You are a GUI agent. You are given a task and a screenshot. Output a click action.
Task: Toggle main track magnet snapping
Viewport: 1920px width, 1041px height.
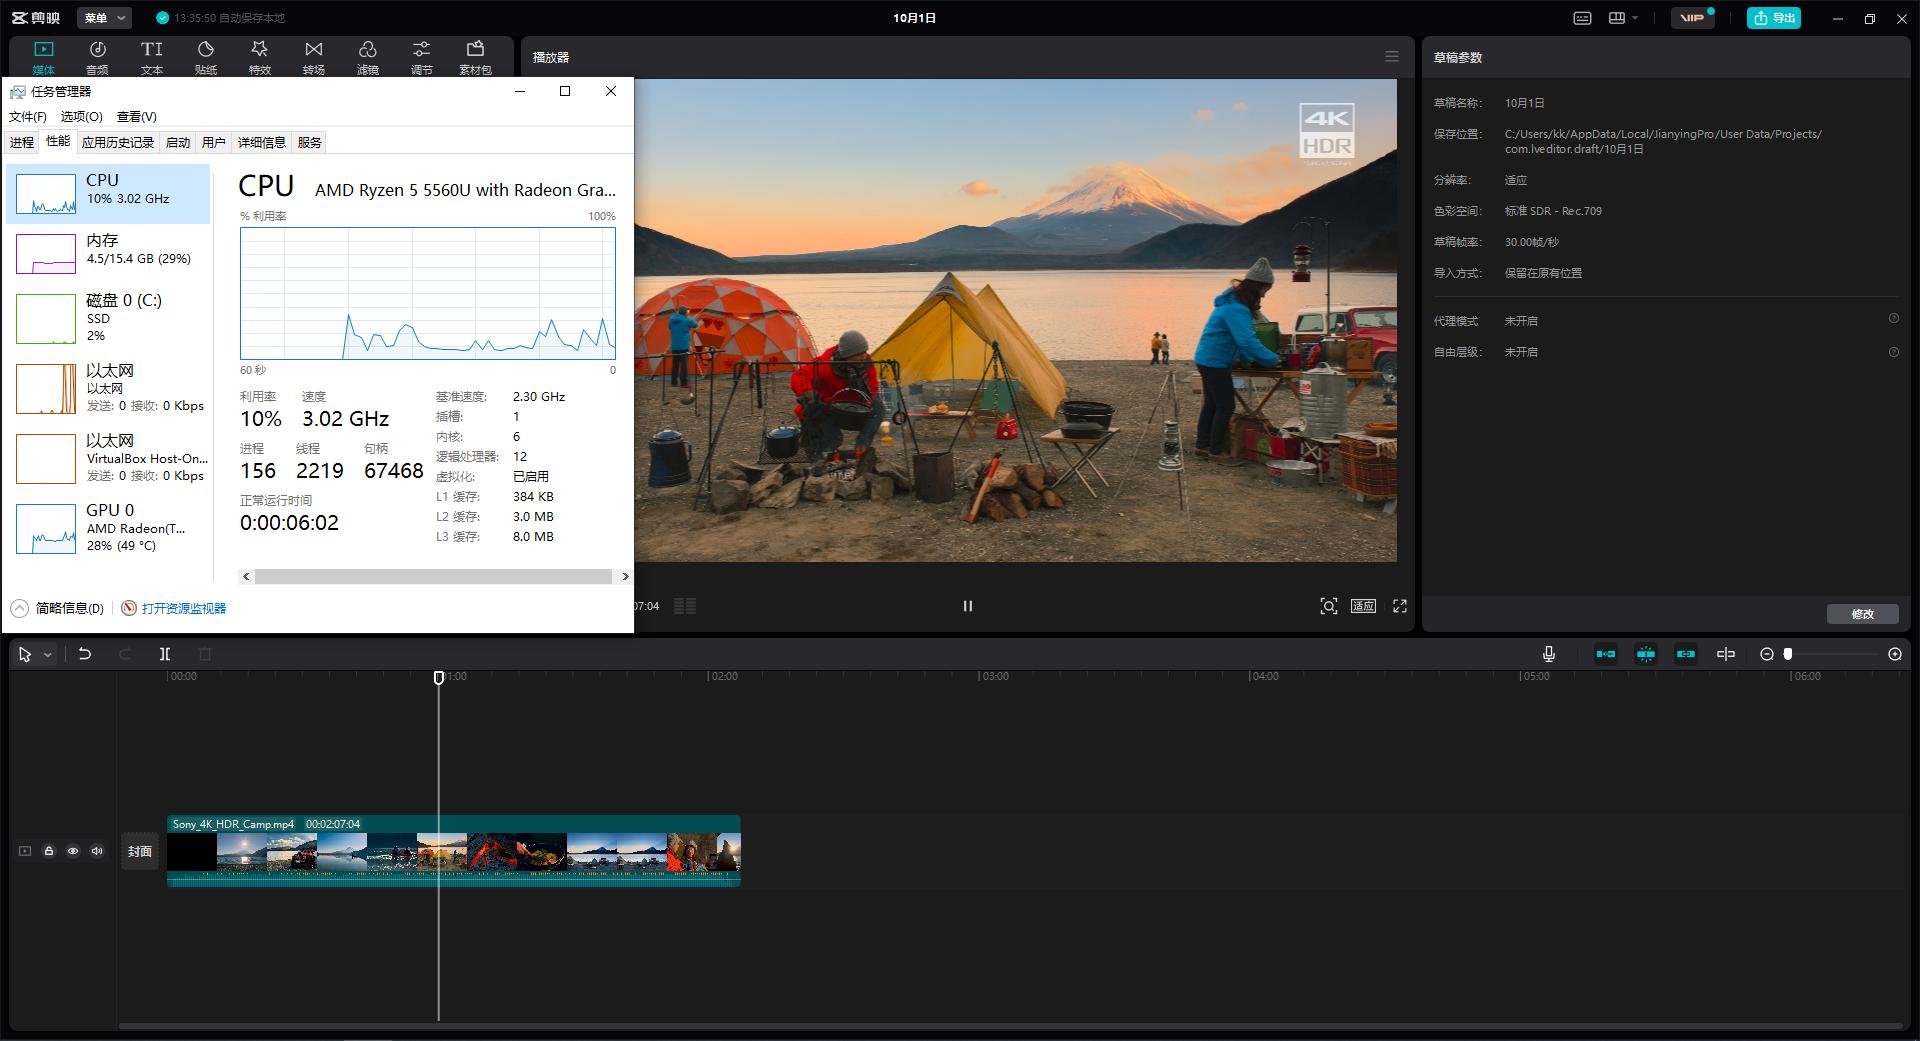(1605, 654)
